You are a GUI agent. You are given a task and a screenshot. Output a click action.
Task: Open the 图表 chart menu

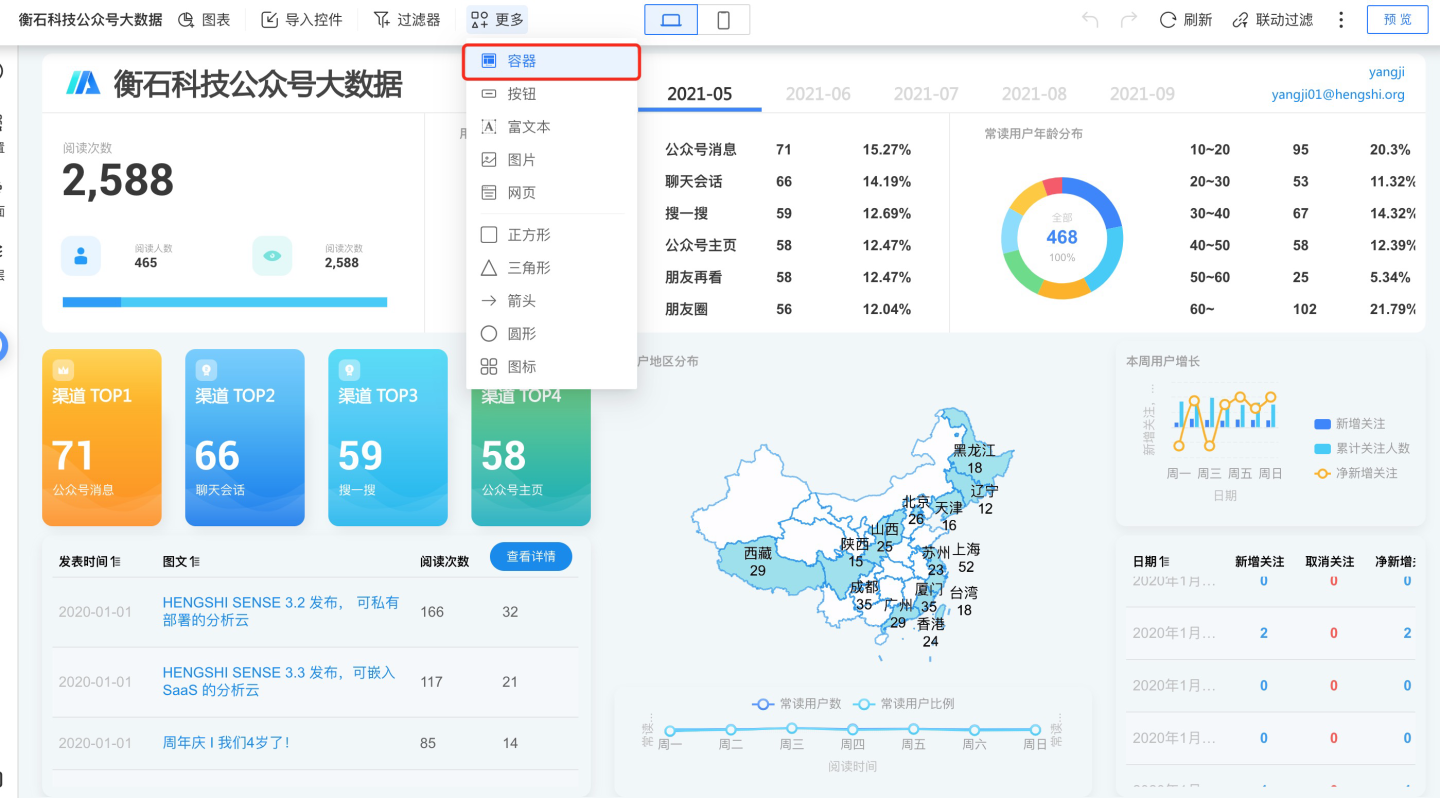click(204, 20)
